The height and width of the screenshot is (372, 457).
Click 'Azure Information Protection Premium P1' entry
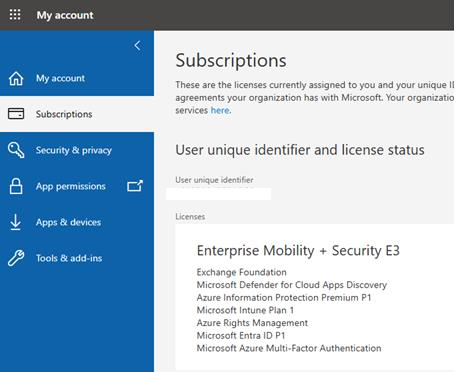[284, 298]
